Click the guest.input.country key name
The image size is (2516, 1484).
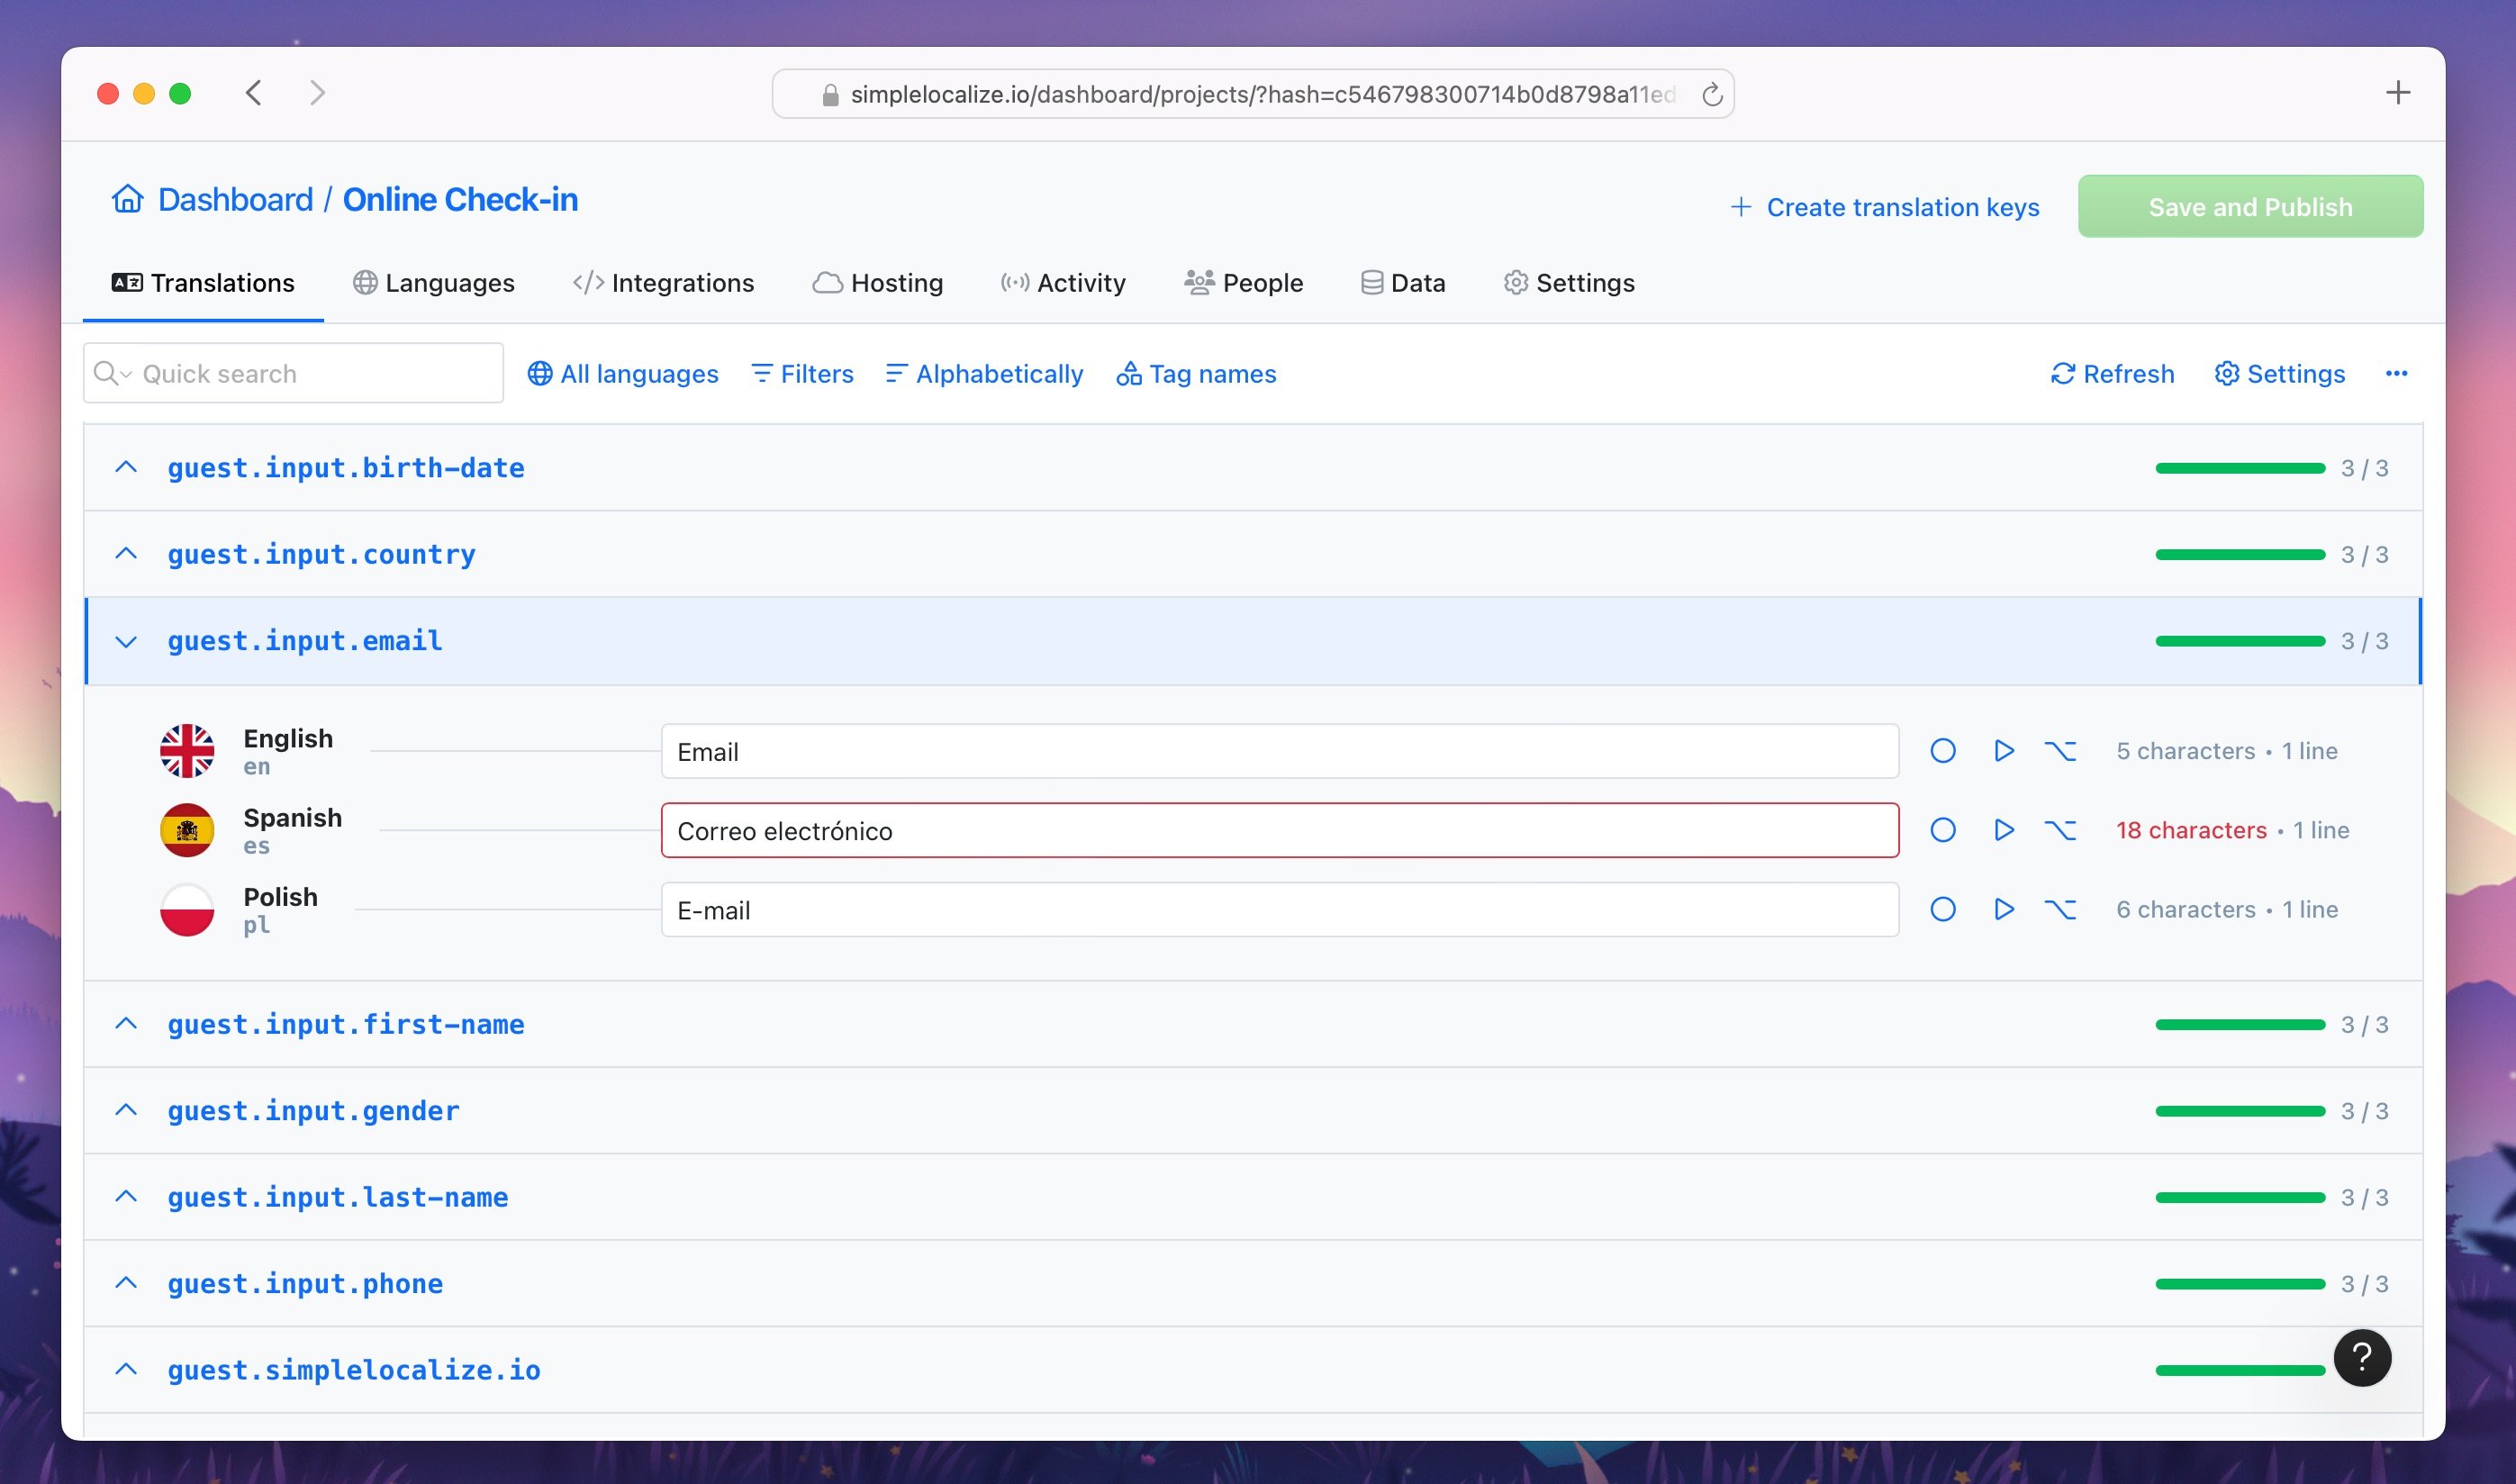tap(321, 554)
